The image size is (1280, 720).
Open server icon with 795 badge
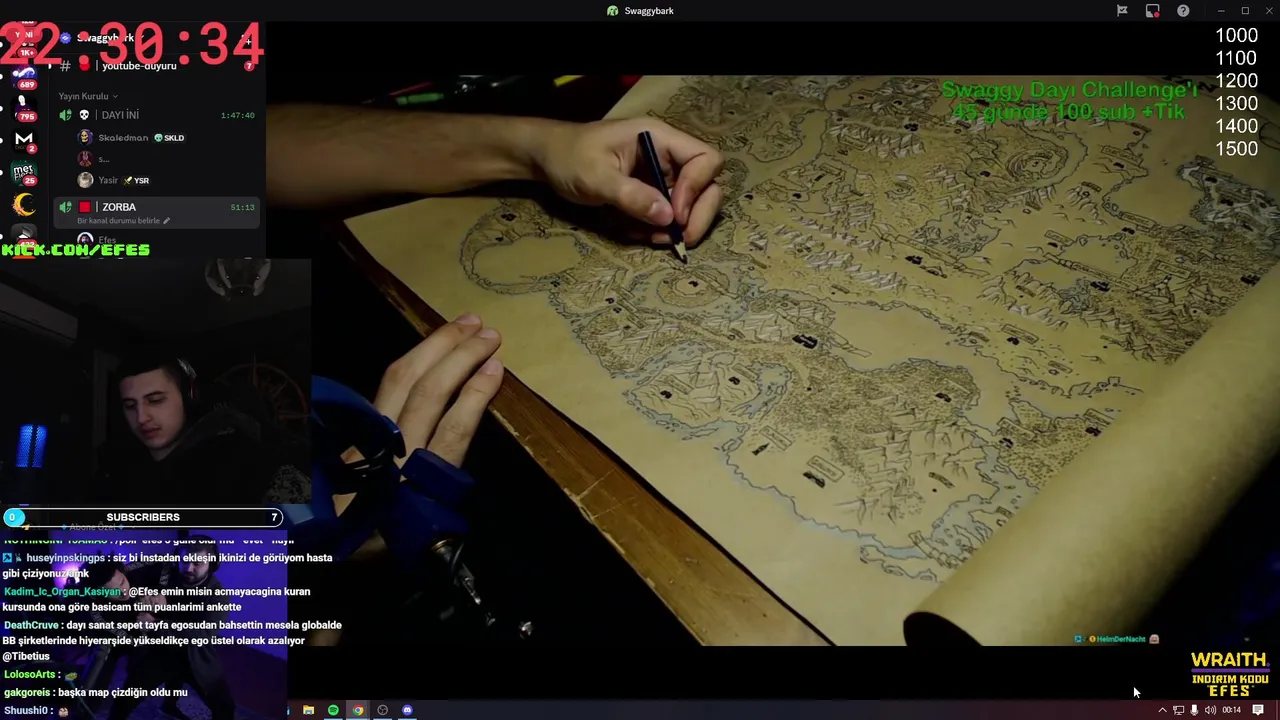point(24,108)
